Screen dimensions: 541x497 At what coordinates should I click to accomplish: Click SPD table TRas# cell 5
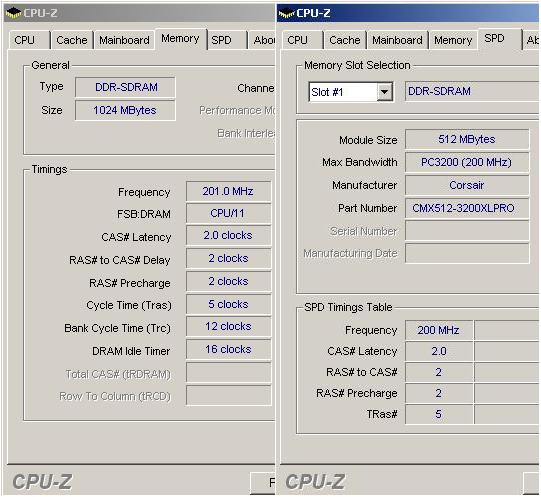point(439,414)
